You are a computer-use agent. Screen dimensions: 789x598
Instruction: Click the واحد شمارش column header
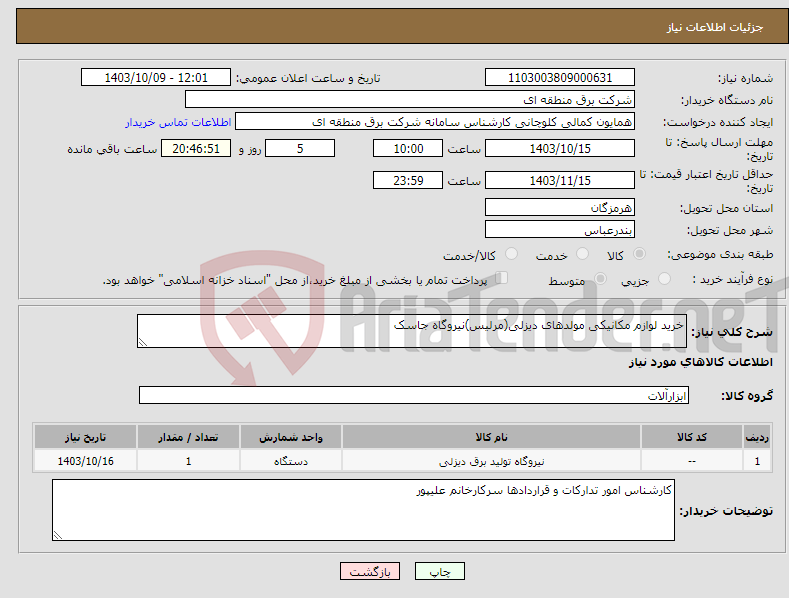(x=291, y=437)
